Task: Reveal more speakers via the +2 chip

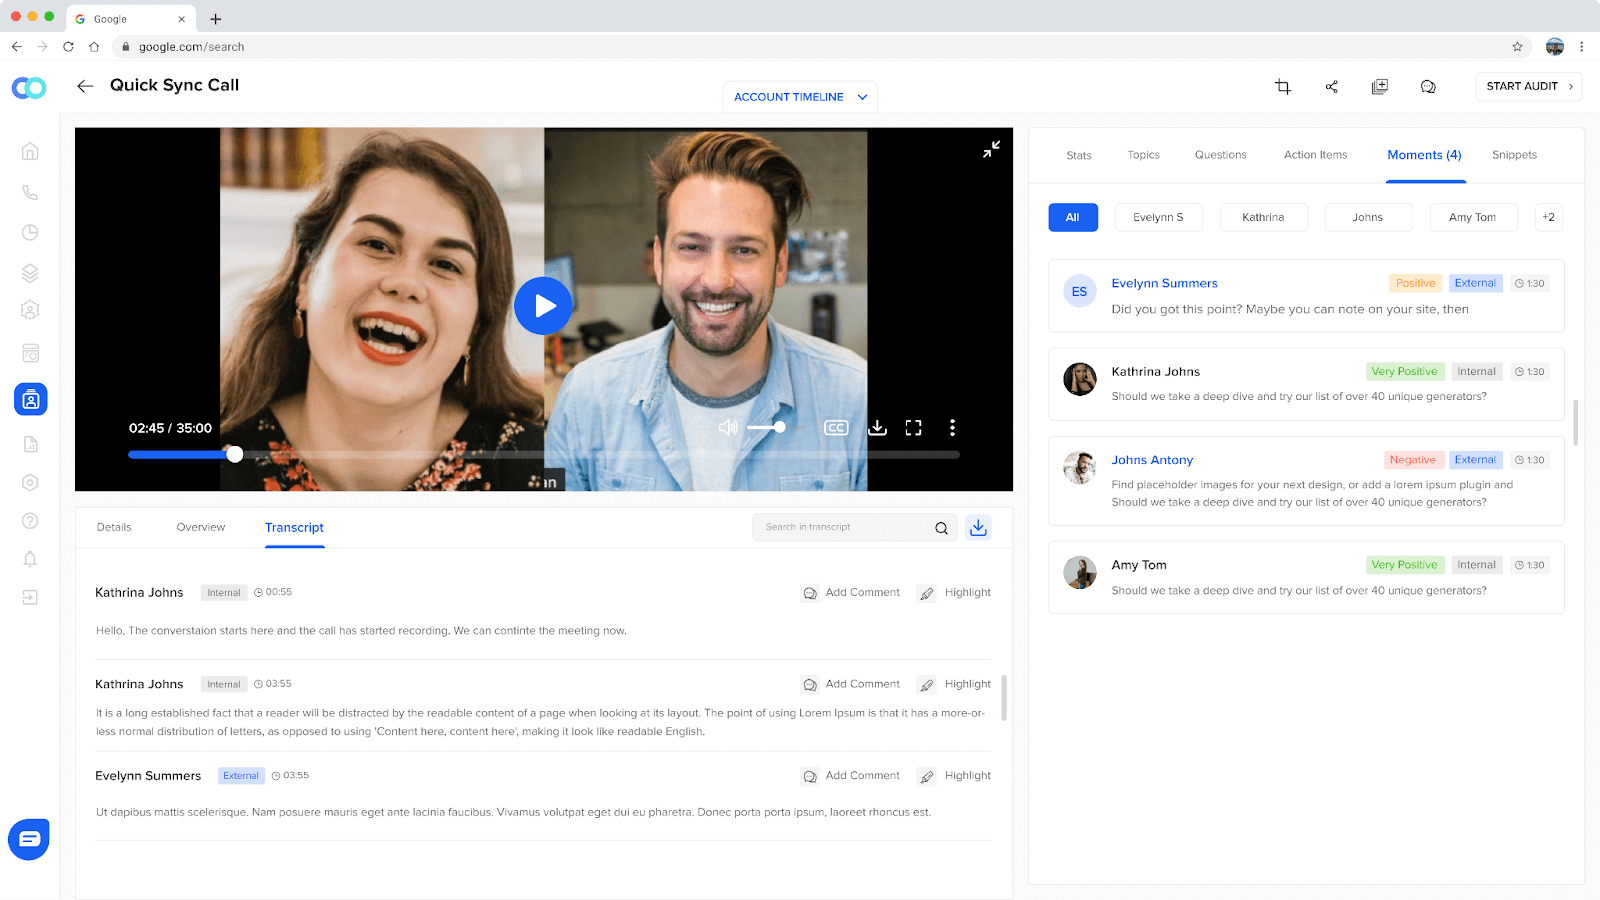Action: click(1548, 217)
